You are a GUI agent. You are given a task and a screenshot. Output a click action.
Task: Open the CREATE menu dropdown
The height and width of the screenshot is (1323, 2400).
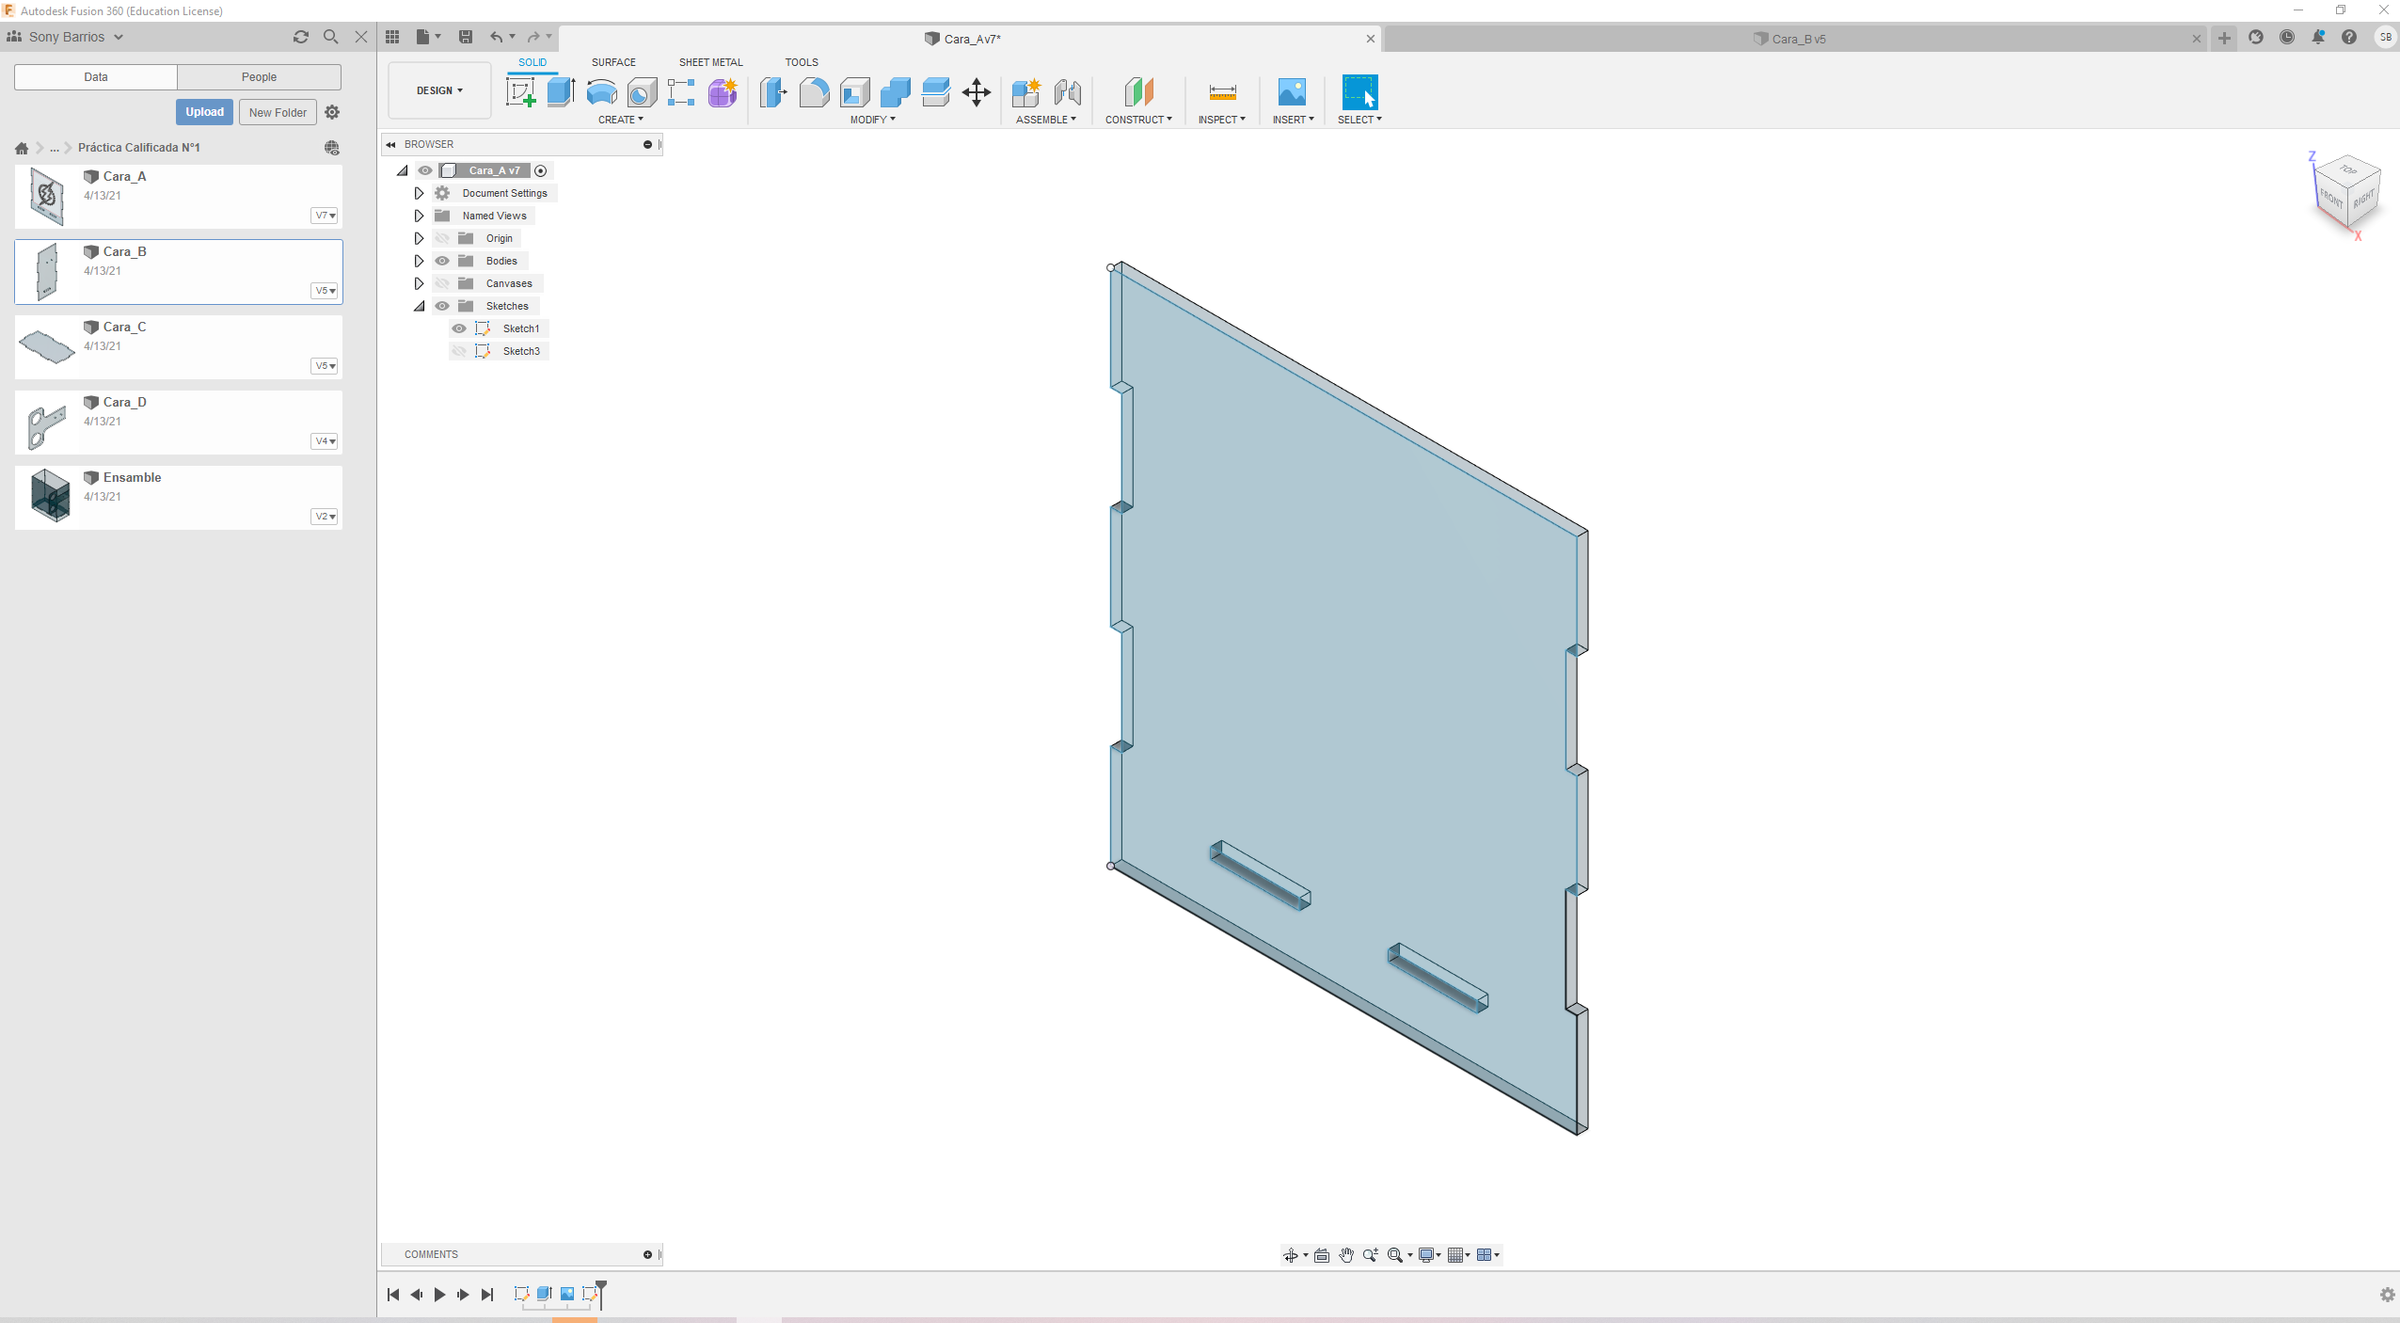(620, 120)
